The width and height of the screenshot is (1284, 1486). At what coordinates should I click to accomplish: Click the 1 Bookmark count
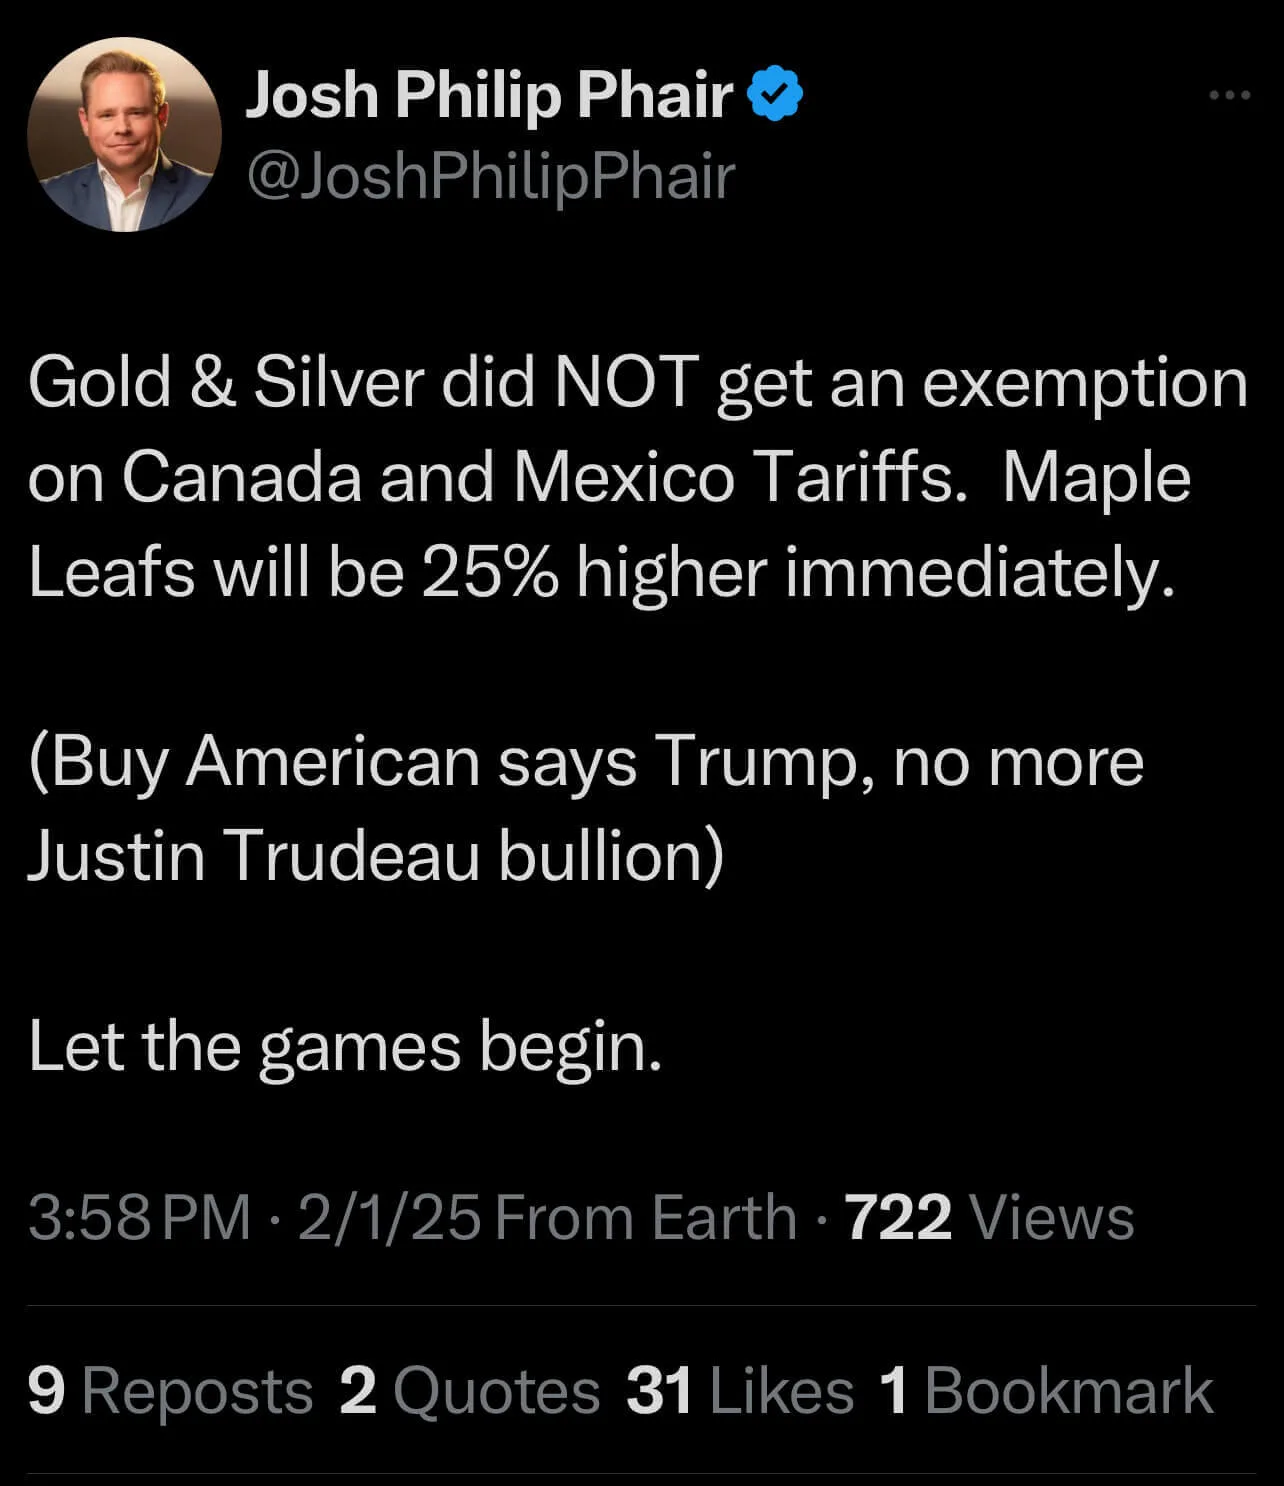(1046, 1391)
